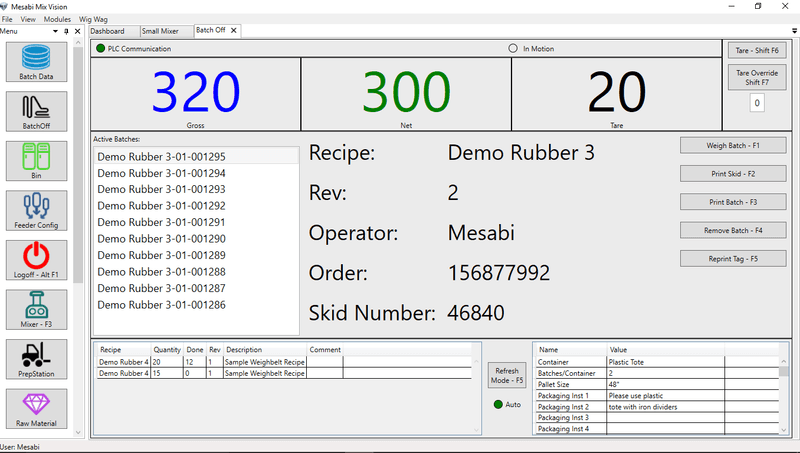
Task: Click the Remove Batch - F4 button
Action: point(733,231)
